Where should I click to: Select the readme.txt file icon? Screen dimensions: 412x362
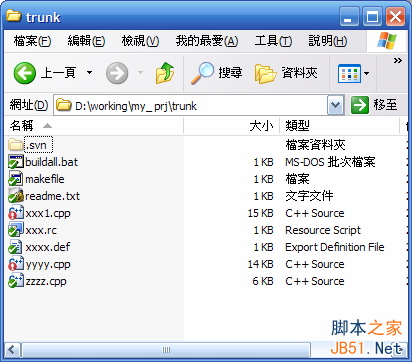pyautogui.click(x=15, y=196)
